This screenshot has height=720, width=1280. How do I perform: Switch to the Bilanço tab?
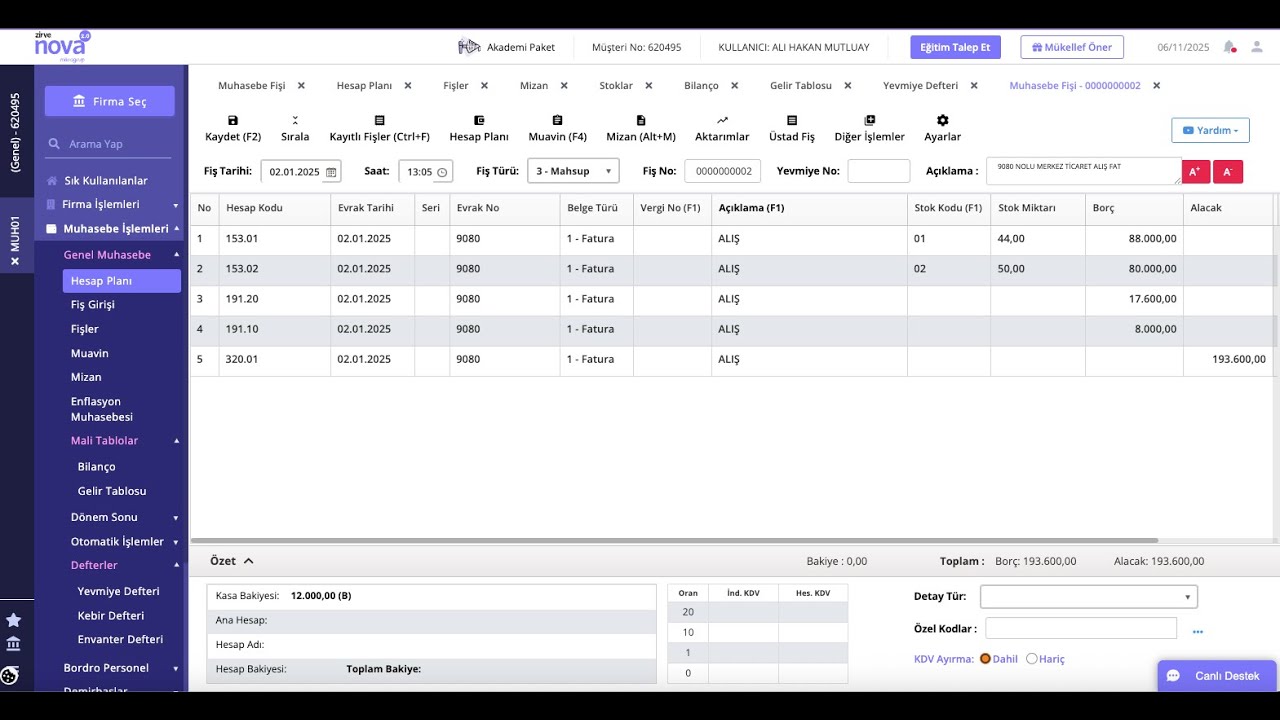[701, 86]
